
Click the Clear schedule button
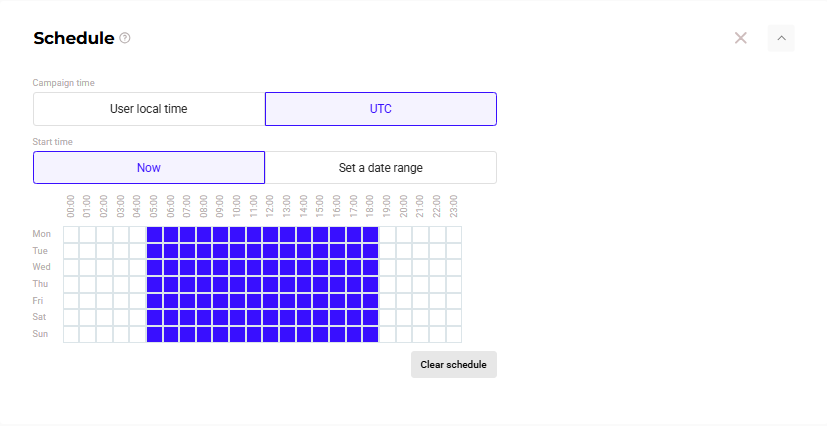(x=454, y=365)
